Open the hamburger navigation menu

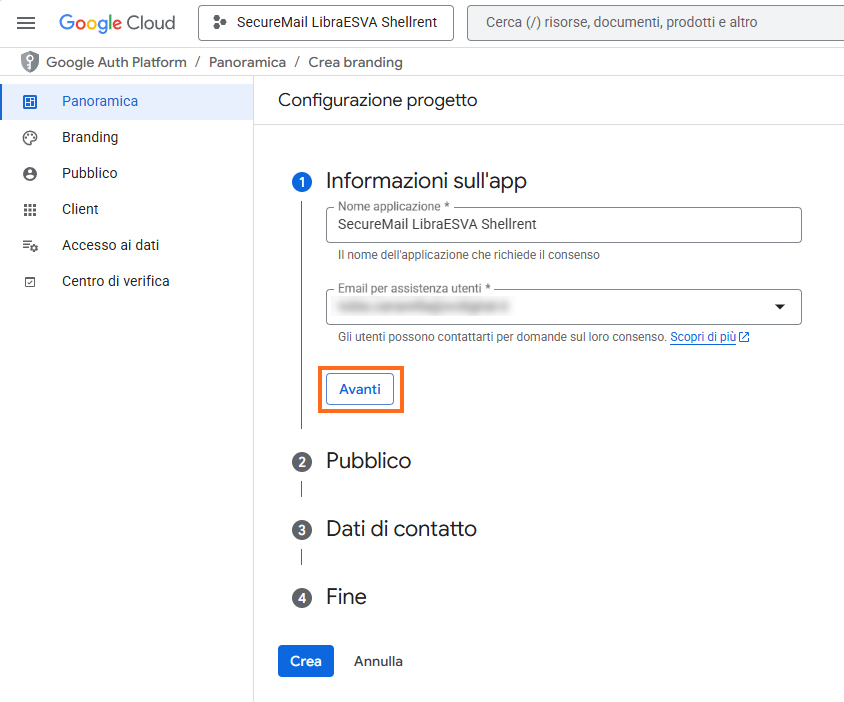click(26, 23)
